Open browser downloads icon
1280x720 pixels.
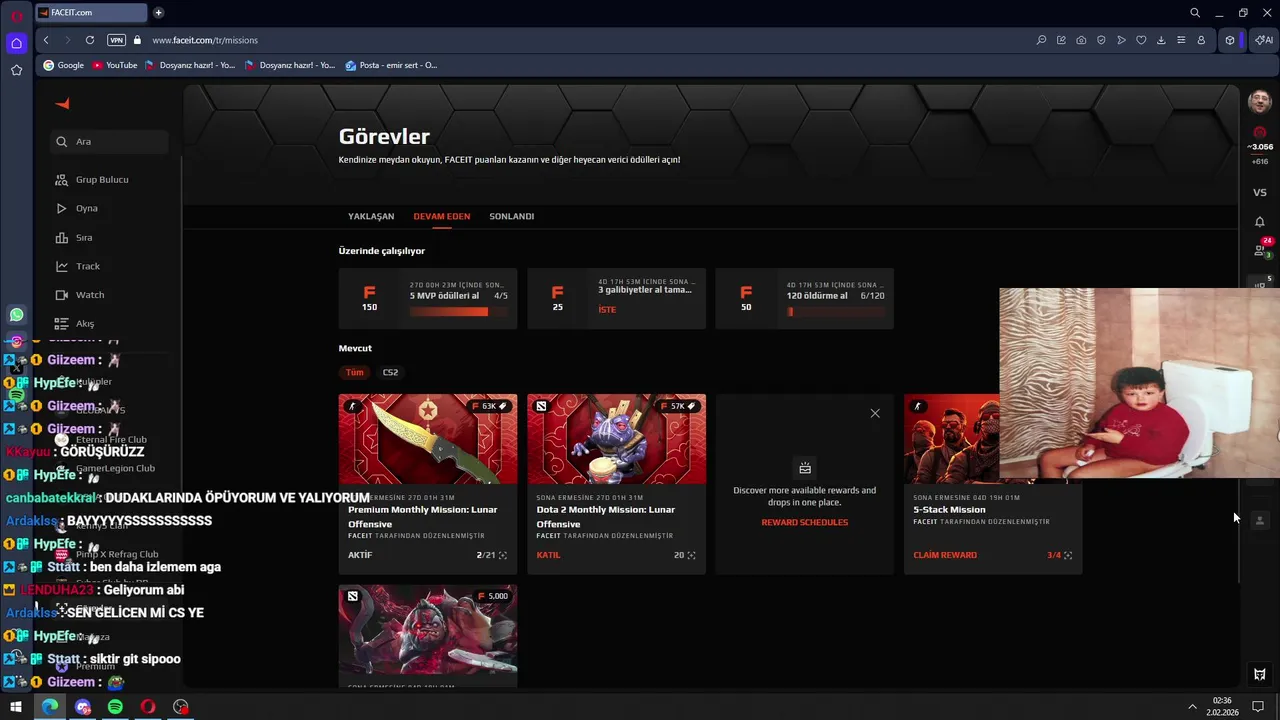[x=1161, y=40]
